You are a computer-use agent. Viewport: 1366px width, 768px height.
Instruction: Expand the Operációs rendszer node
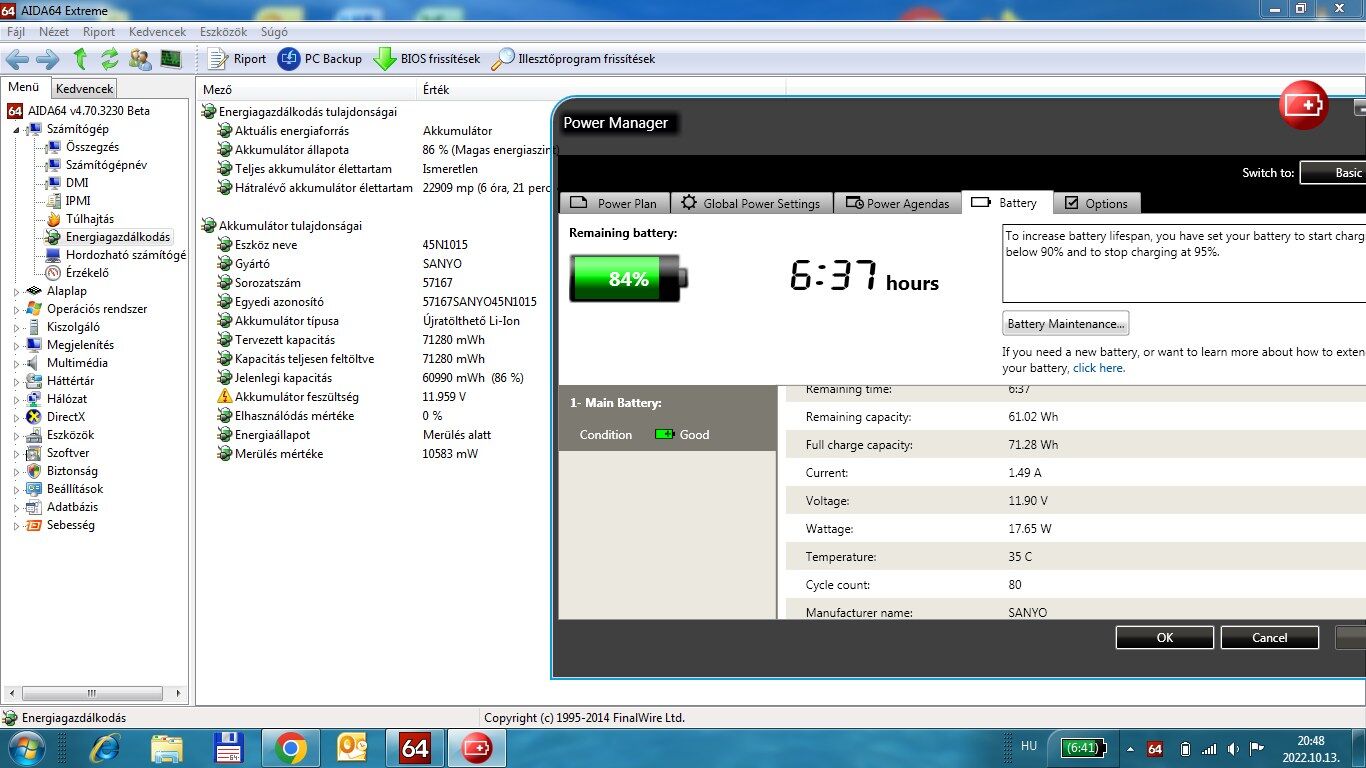(16, 309)
